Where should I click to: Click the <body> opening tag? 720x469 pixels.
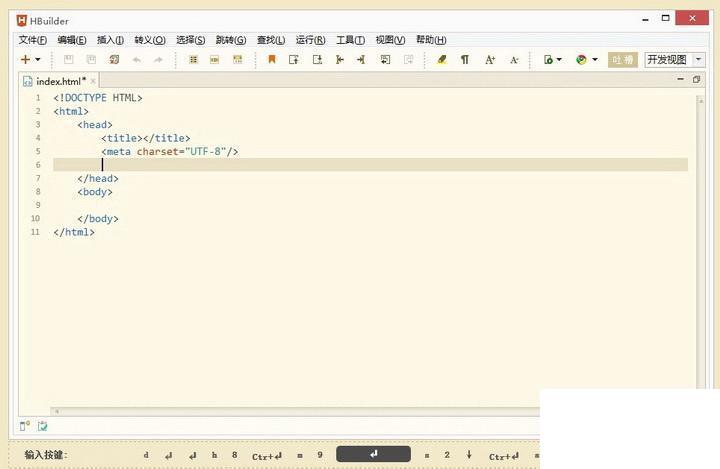pos(95,192)
